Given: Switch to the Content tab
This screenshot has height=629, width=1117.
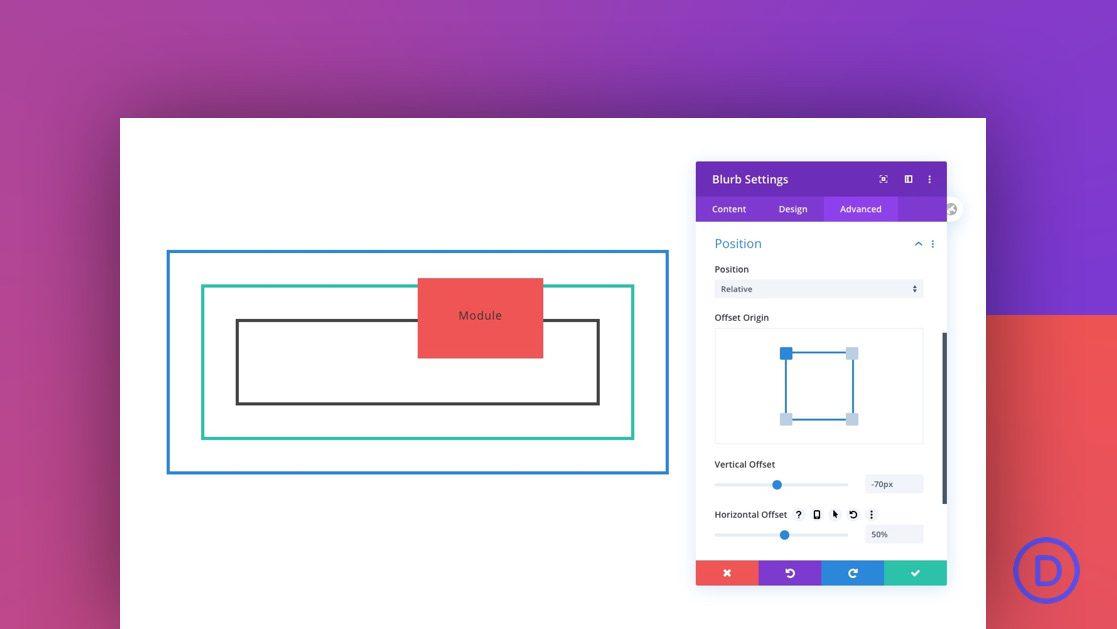Looking at the screenshot, I should 728,209.
